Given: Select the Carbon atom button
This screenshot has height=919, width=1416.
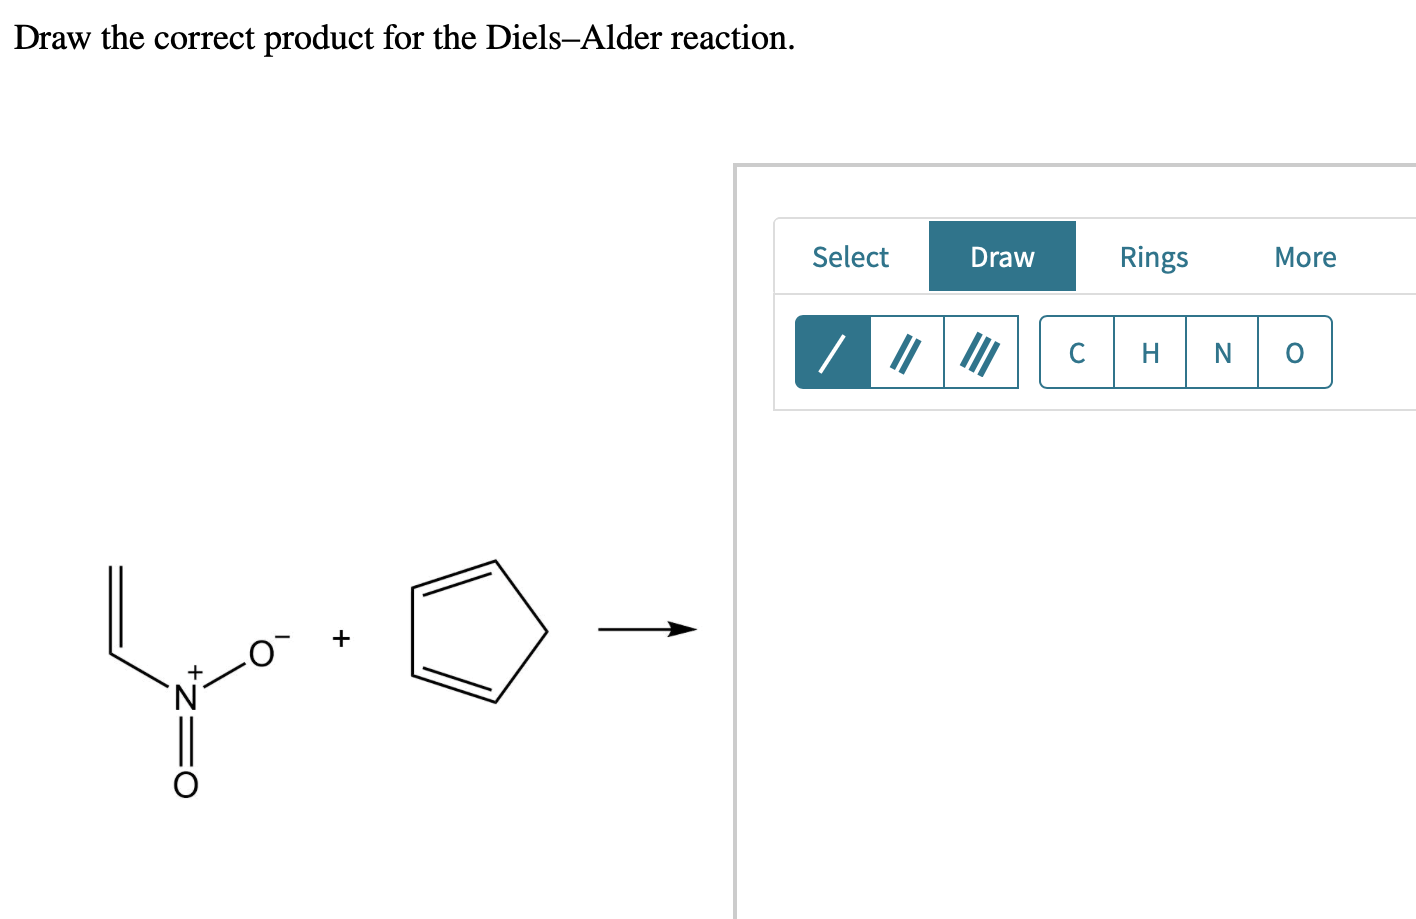Looking at the screenshot, I should [1077, 352].
